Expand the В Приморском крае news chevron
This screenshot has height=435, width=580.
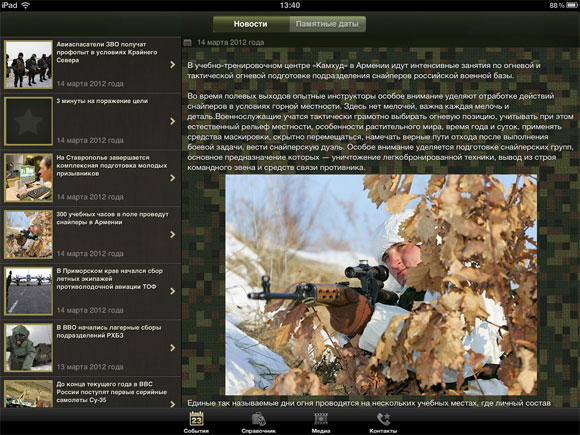pyautogui.click(x=172, y=291)
